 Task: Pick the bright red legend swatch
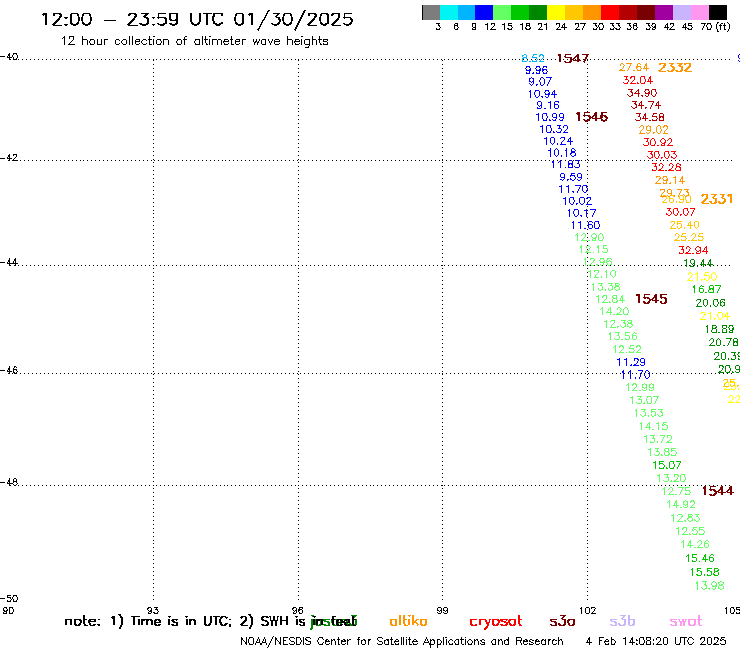coord(610,12)
